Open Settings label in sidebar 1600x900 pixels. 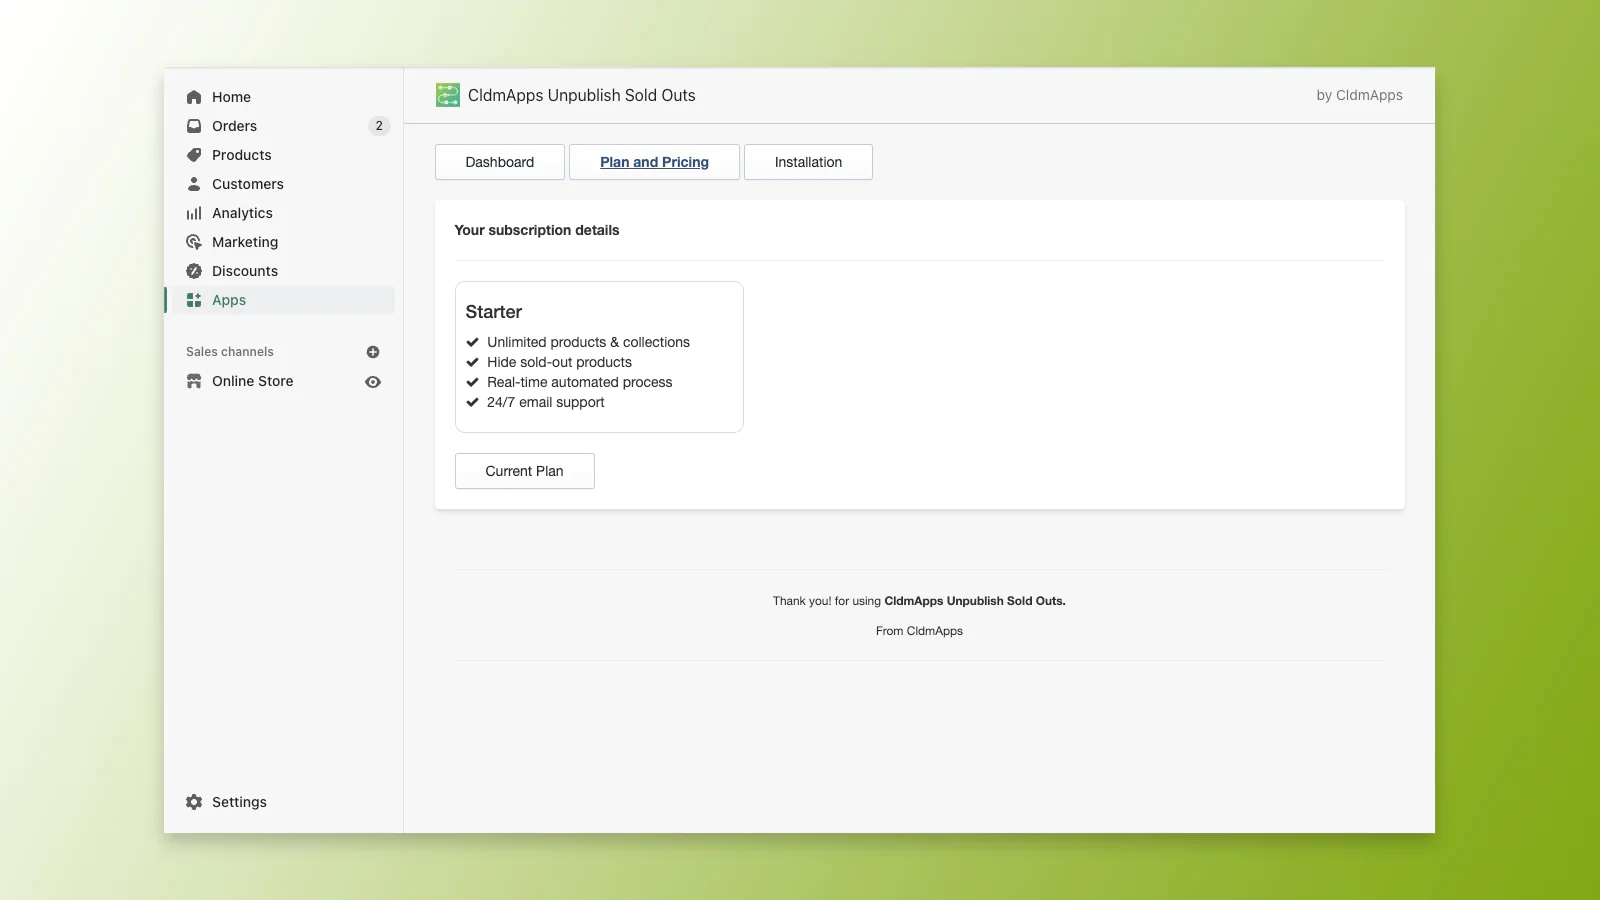click(239, 802)
